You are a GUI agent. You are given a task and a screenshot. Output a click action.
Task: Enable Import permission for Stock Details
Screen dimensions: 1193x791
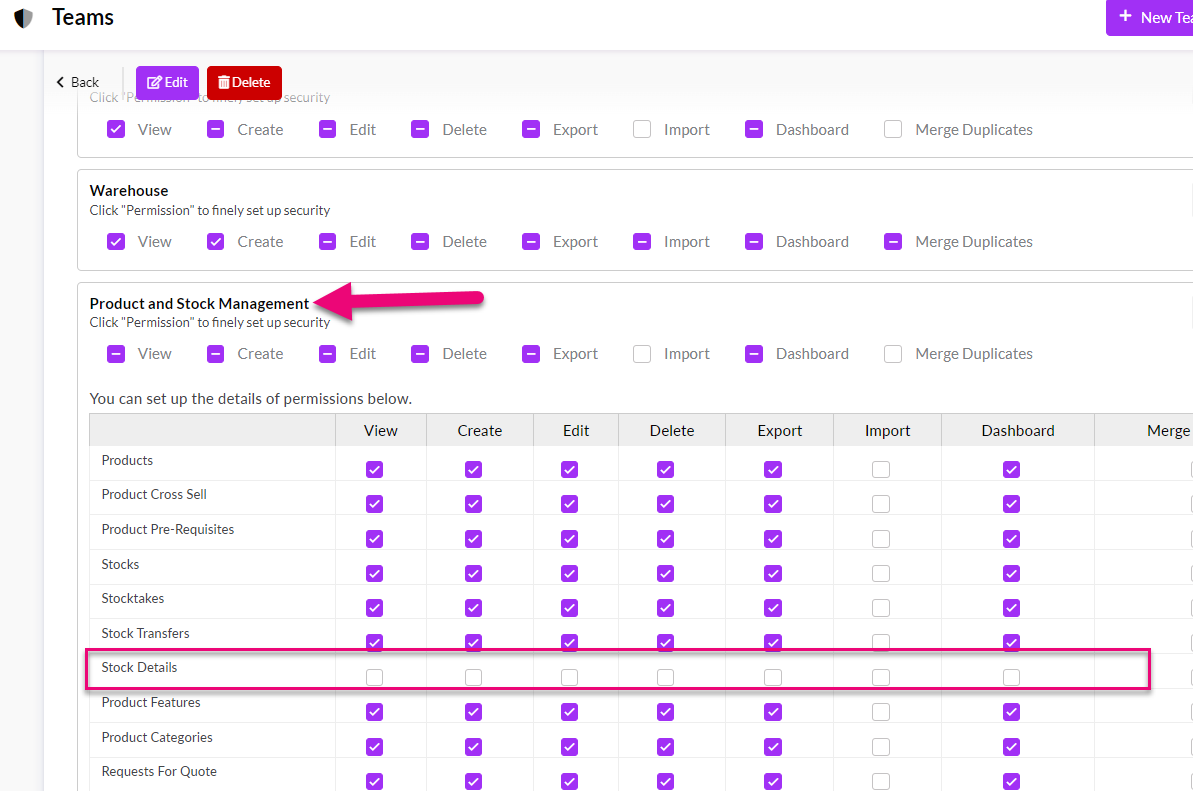[x=881, y=677]
